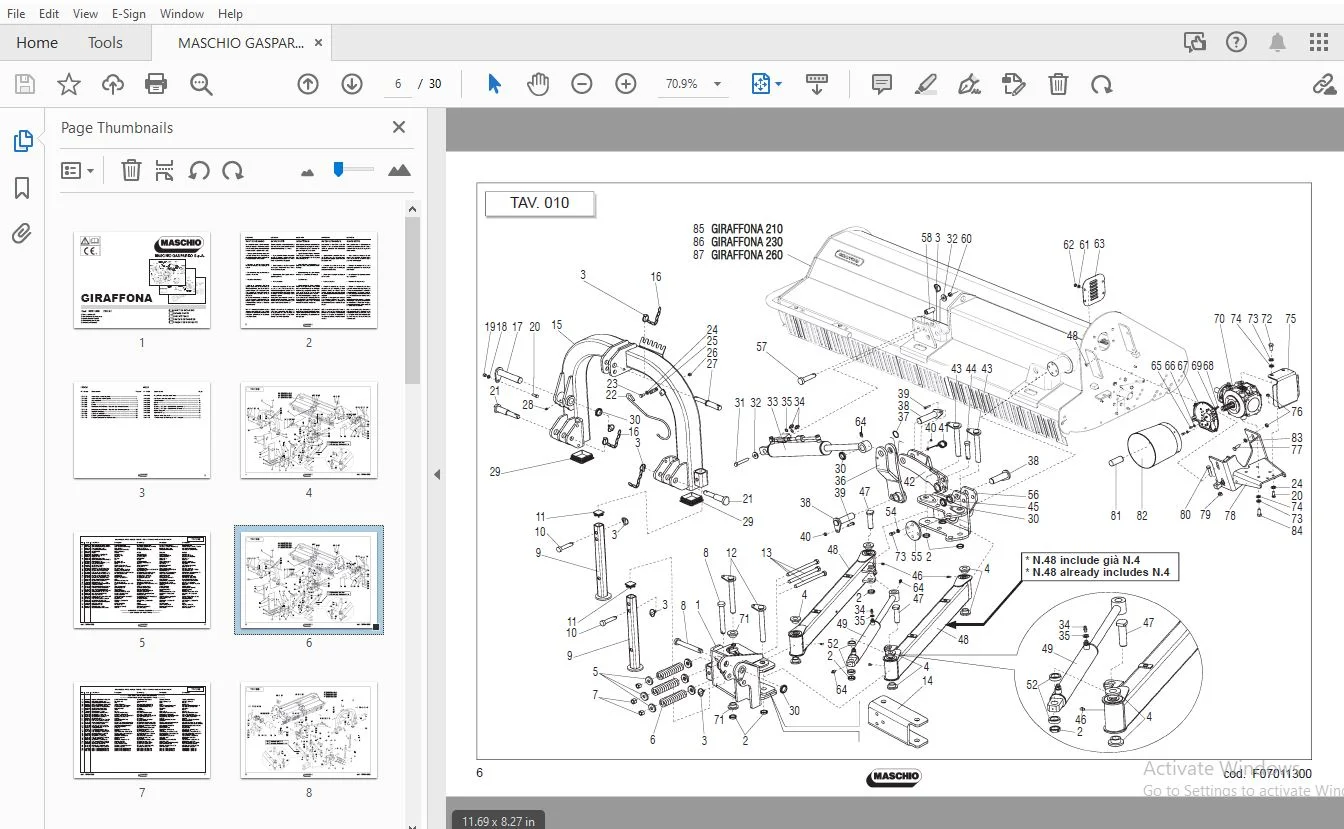The image size is (1344, 829).
Task: Click the Fit page tool icon
Action: pyautogui.click(x=760, y=84)
